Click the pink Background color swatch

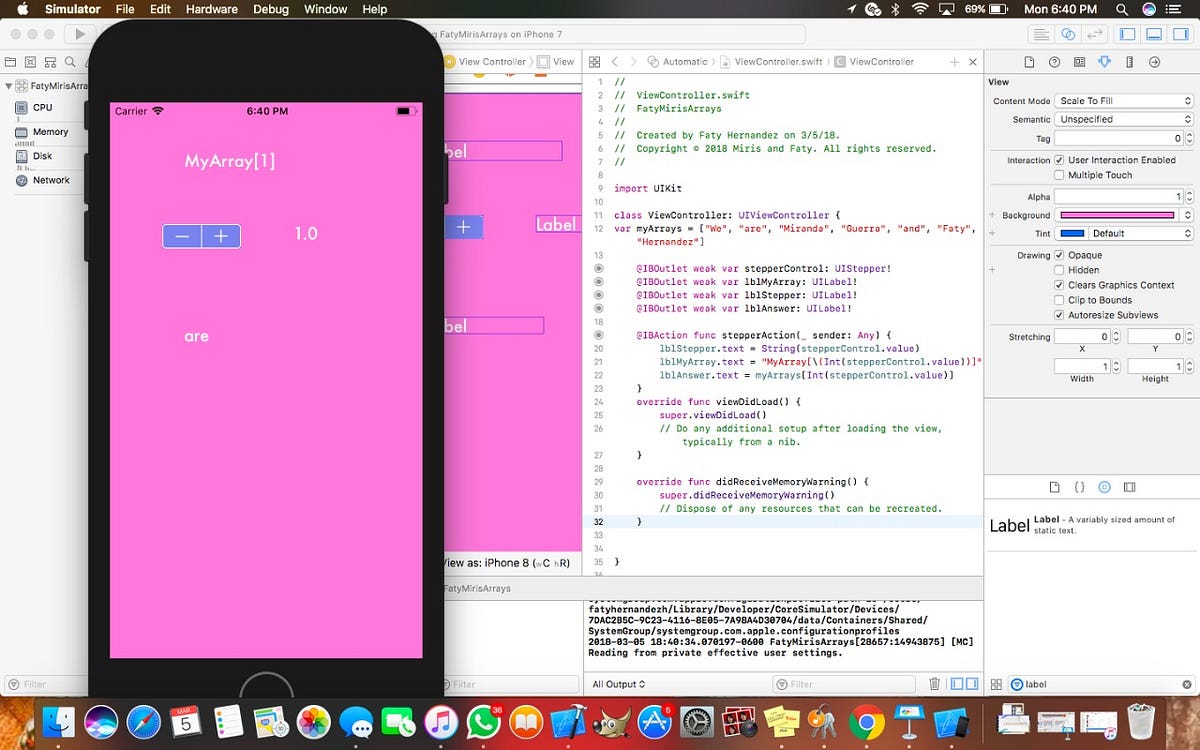1117,215
